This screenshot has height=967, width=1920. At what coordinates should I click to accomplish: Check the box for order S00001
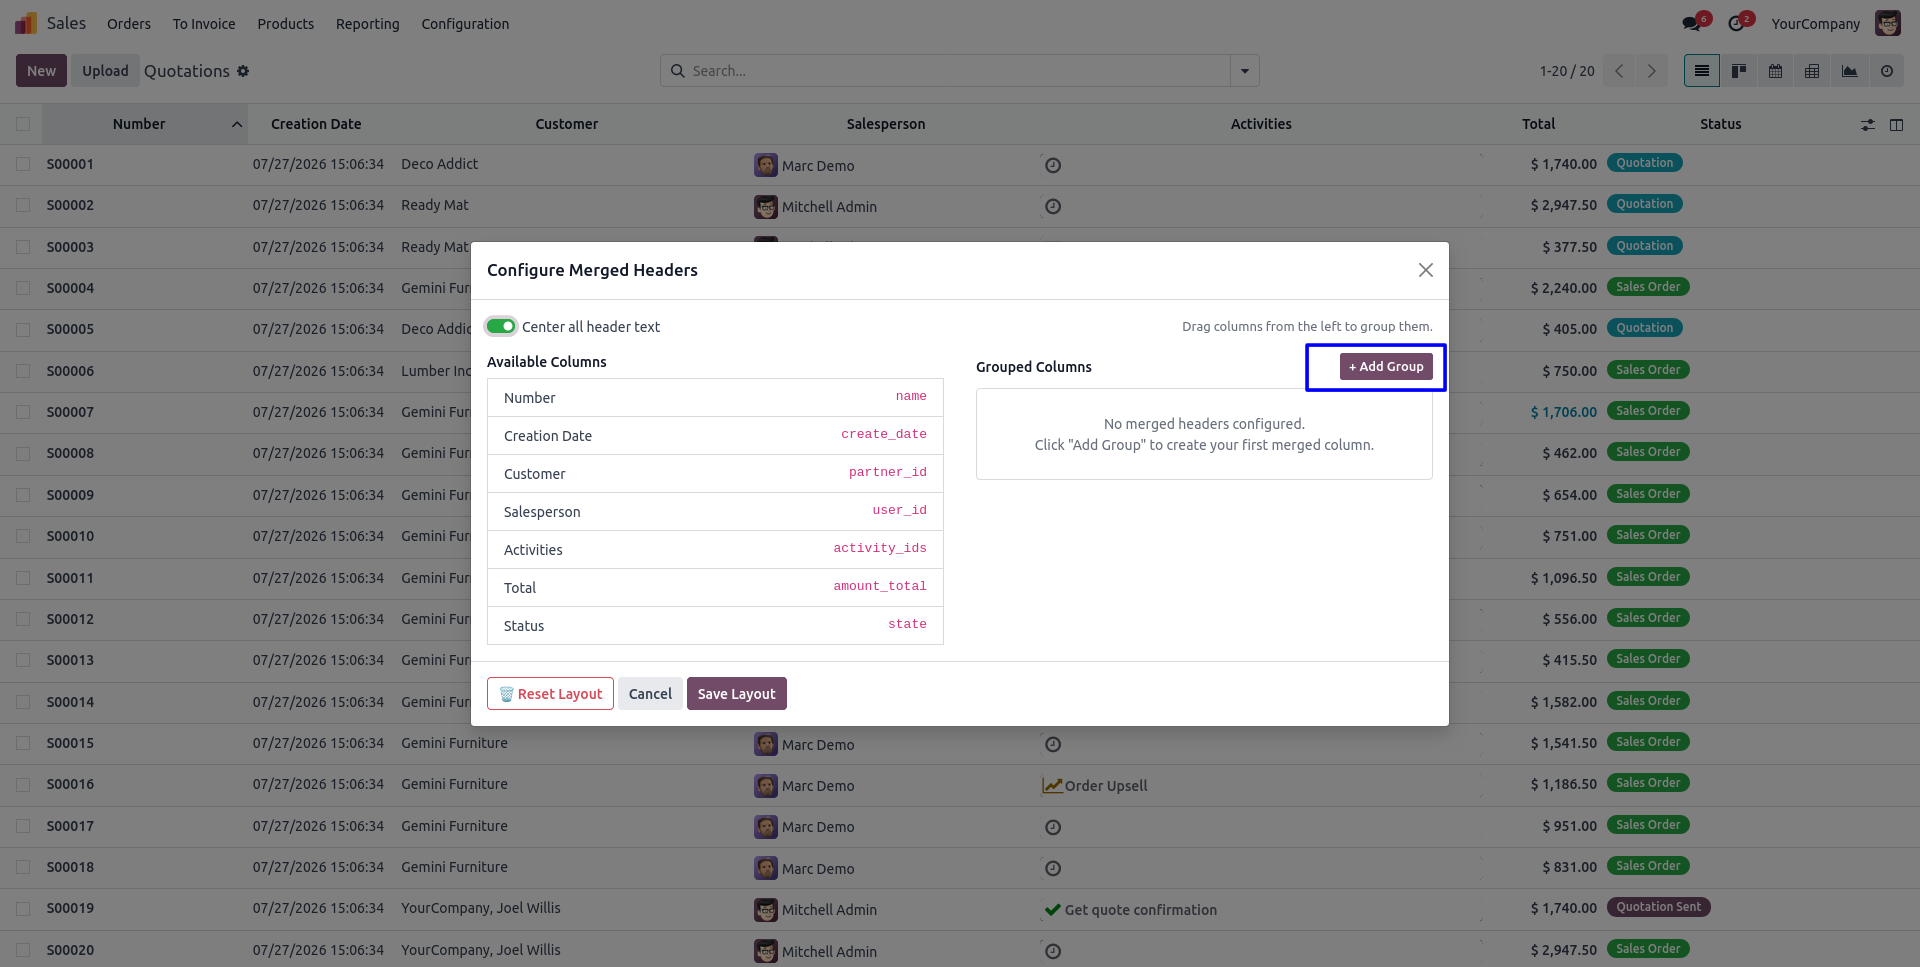point(23,164)
